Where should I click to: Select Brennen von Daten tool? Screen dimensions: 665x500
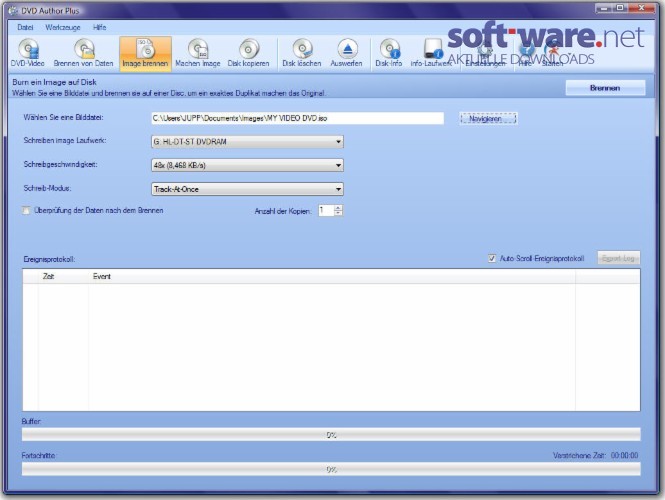pyautogui.click(x=84, y=53)
